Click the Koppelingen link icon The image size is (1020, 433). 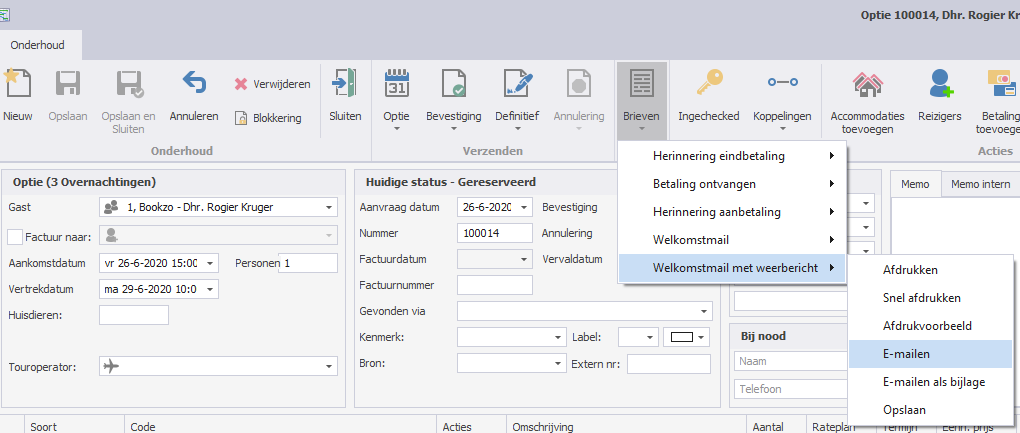point(783,82)
